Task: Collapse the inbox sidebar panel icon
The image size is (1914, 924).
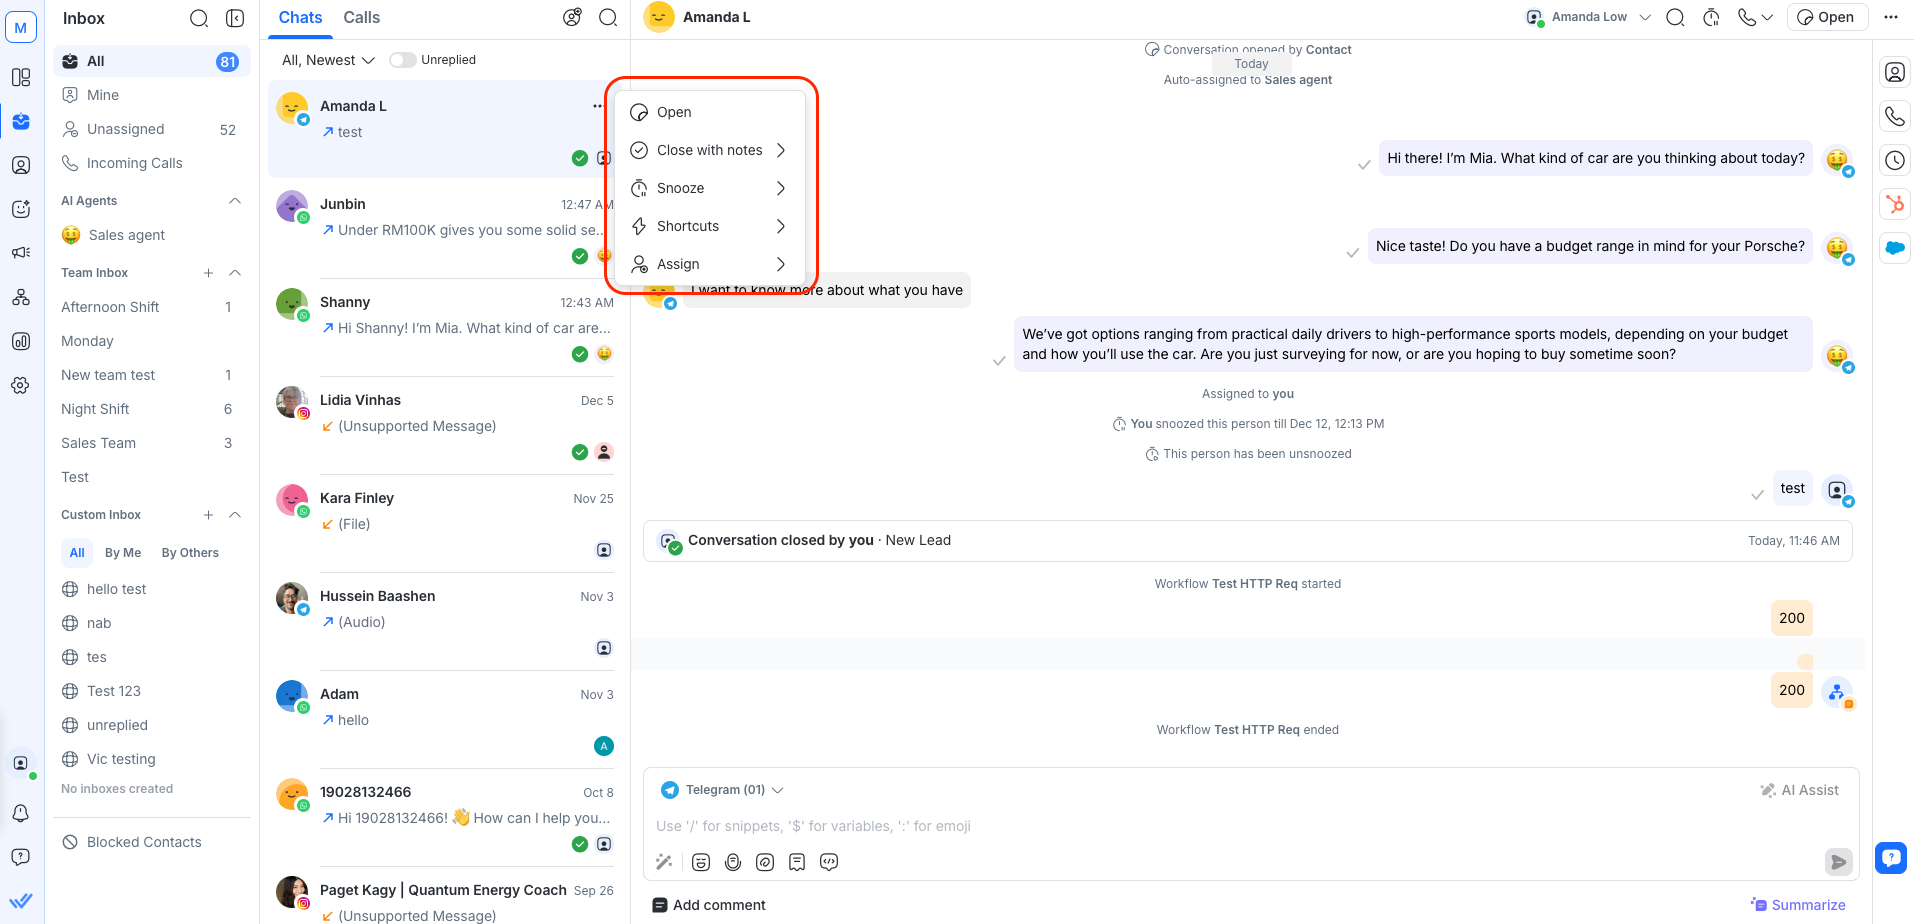Action: coord(235,18)
